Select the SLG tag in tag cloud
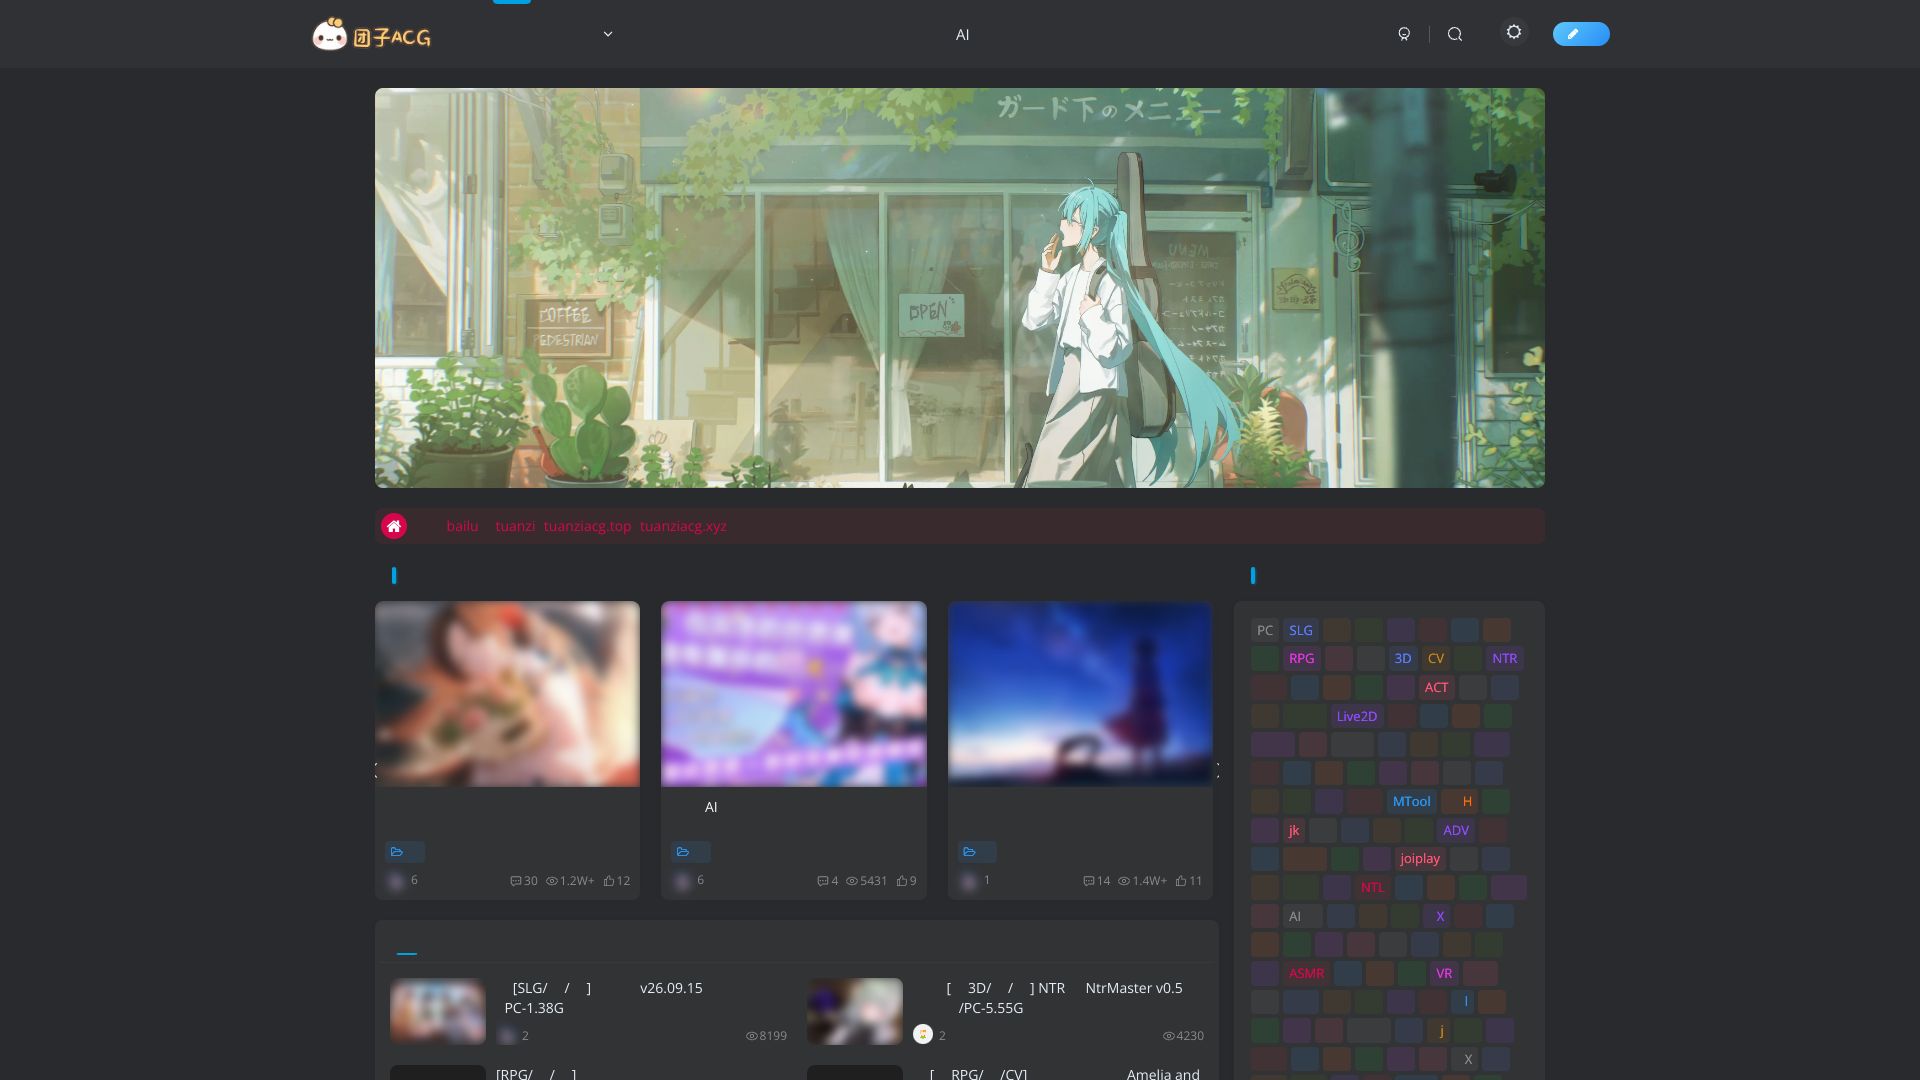This screenshot has width=1920, height=1080. (1301, 630)
